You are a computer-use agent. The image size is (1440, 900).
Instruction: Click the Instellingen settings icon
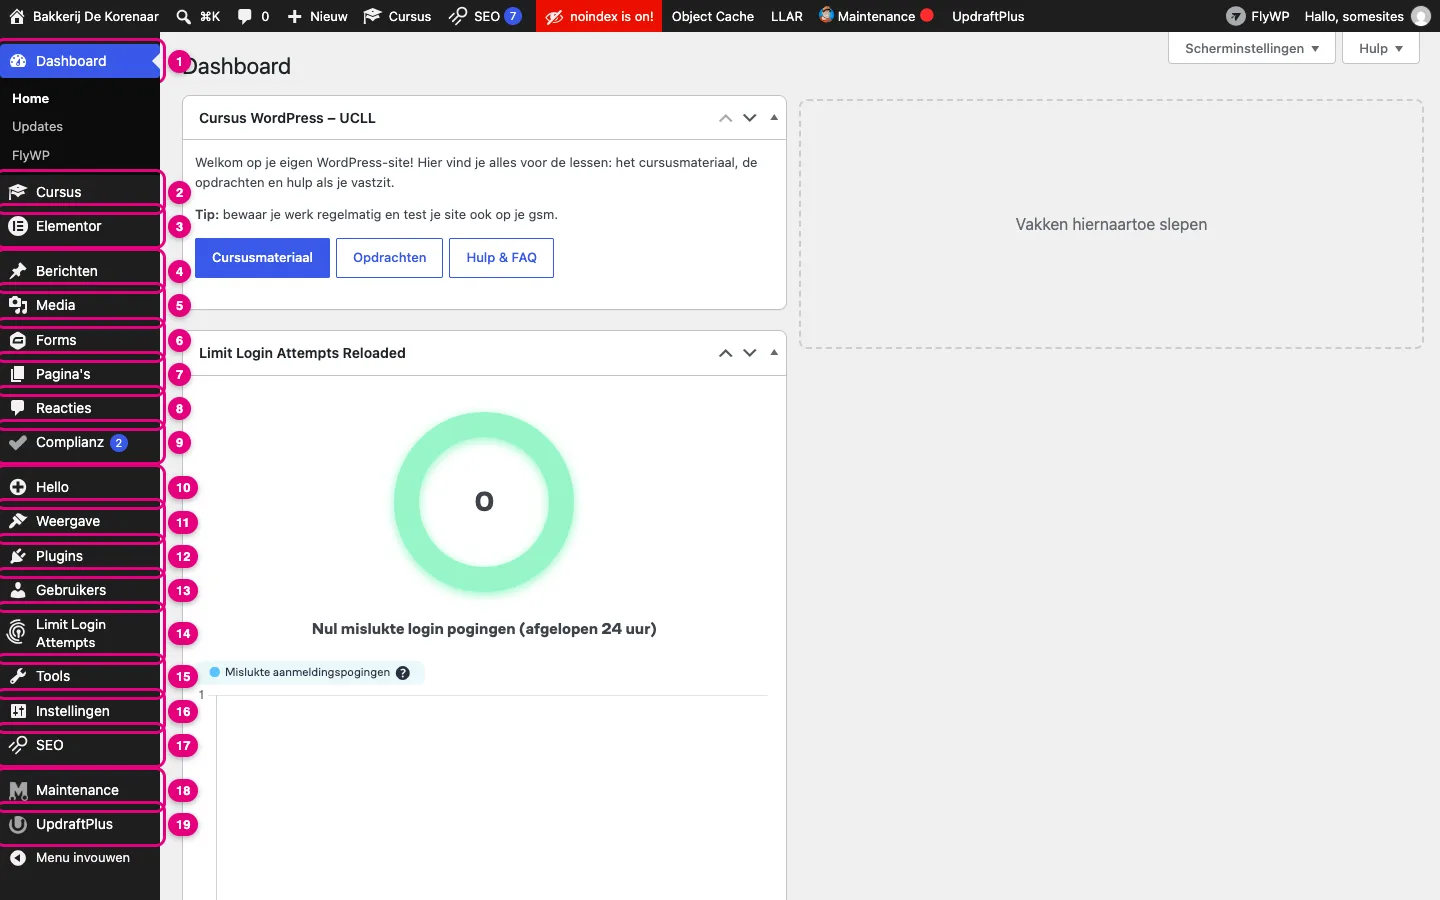pos(18,711)
